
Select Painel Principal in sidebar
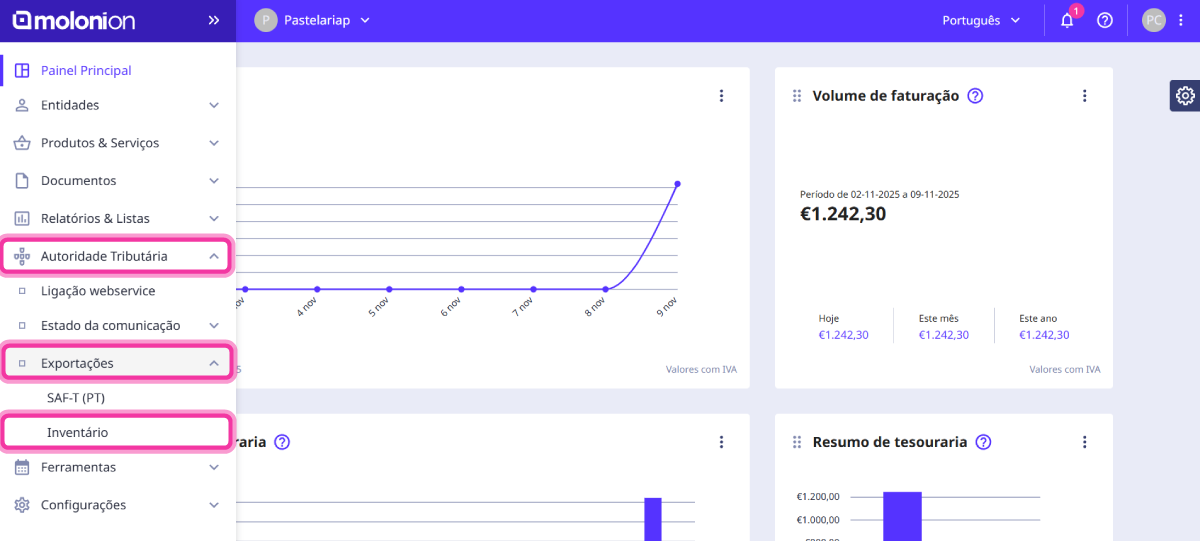[x=86, y=71]
